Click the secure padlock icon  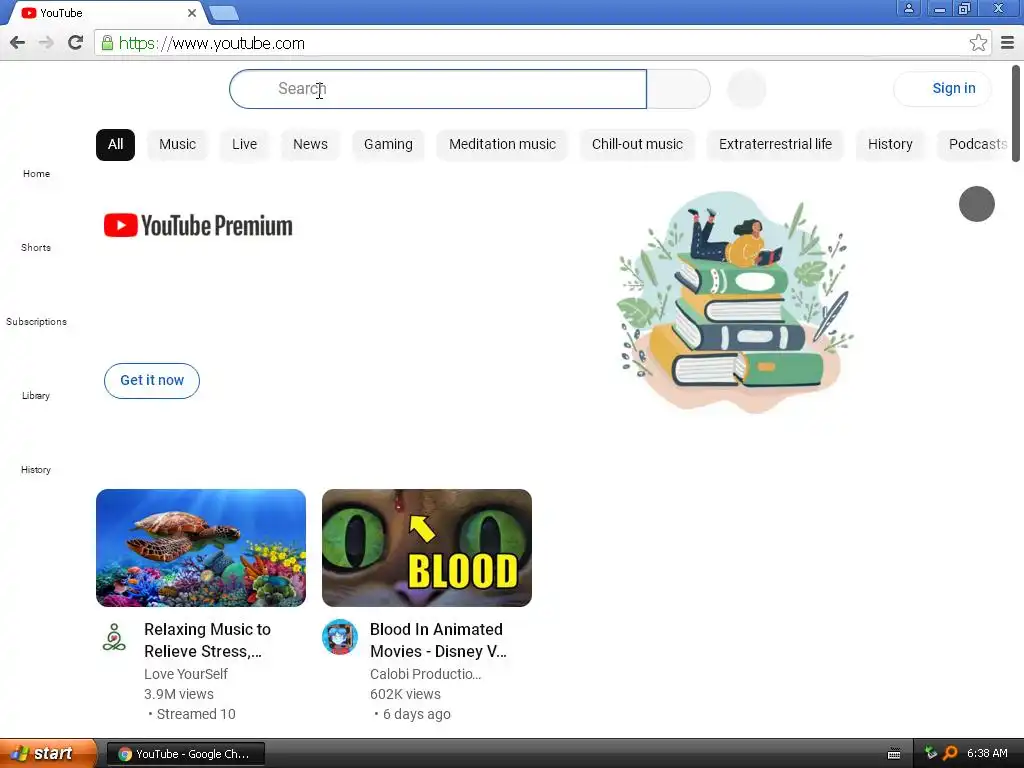pyautogui.click(x=107, y=43)
